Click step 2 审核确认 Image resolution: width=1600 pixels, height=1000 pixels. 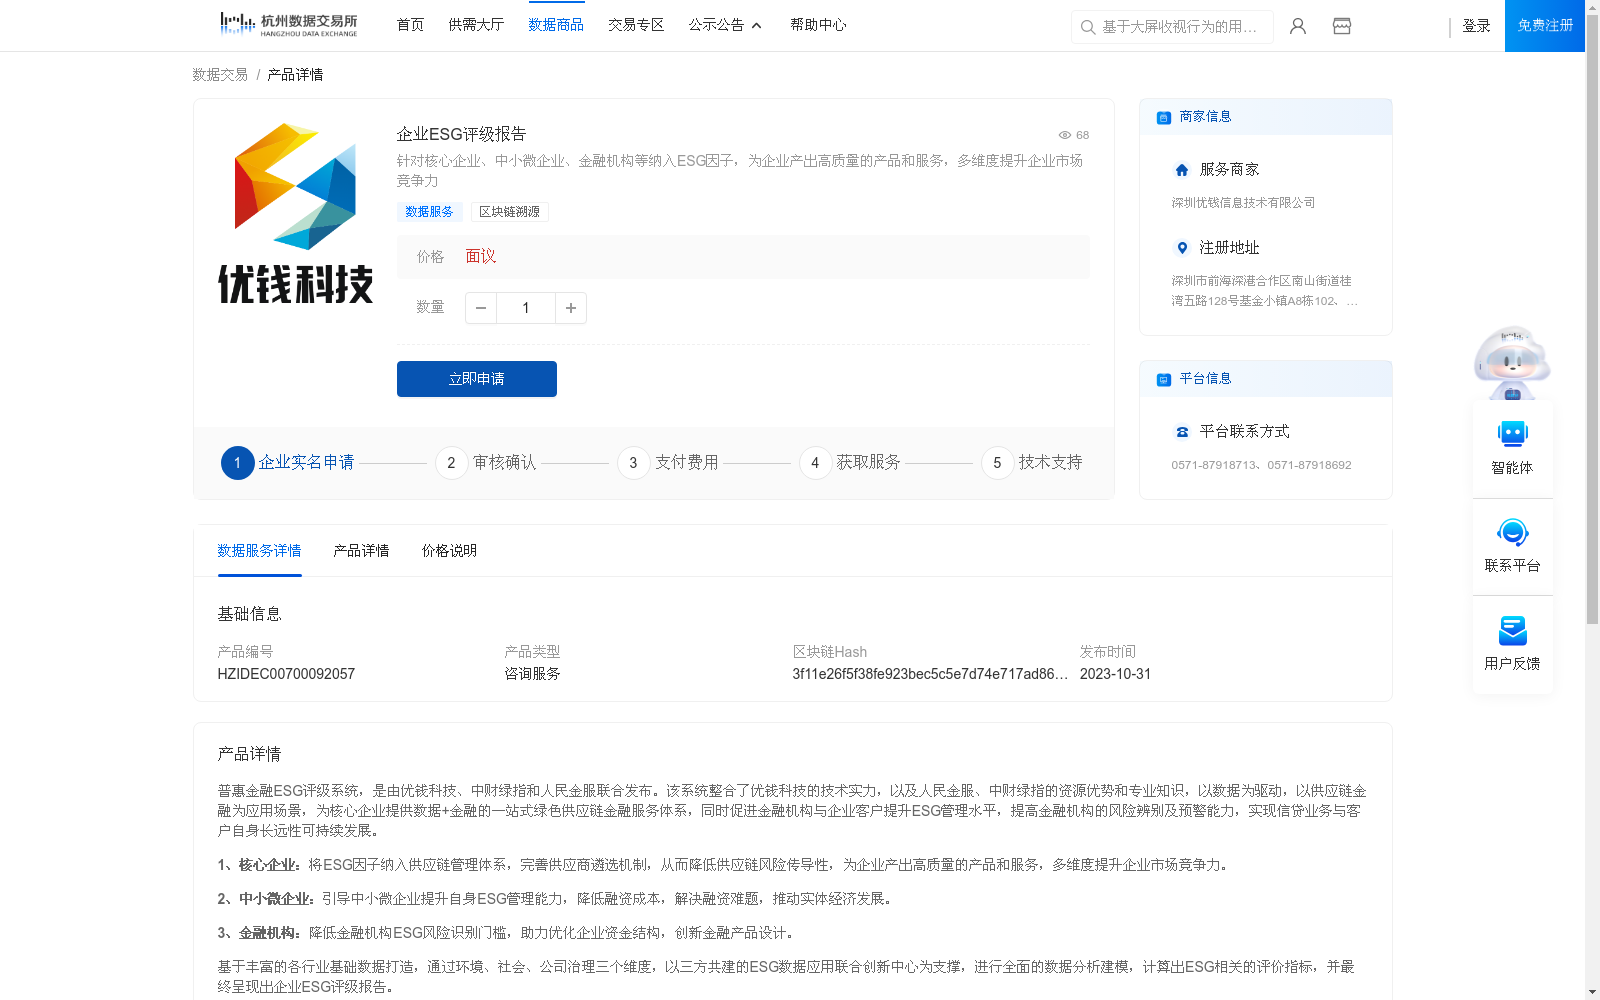tap(486, 463)
